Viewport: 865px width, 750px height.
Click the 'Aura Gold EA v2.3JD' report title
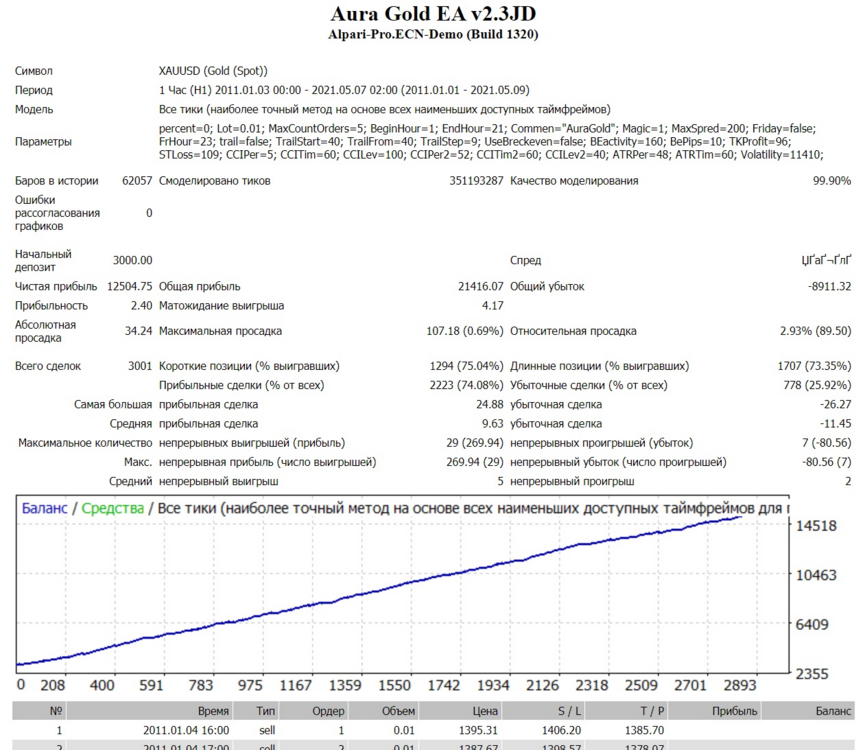433,13
